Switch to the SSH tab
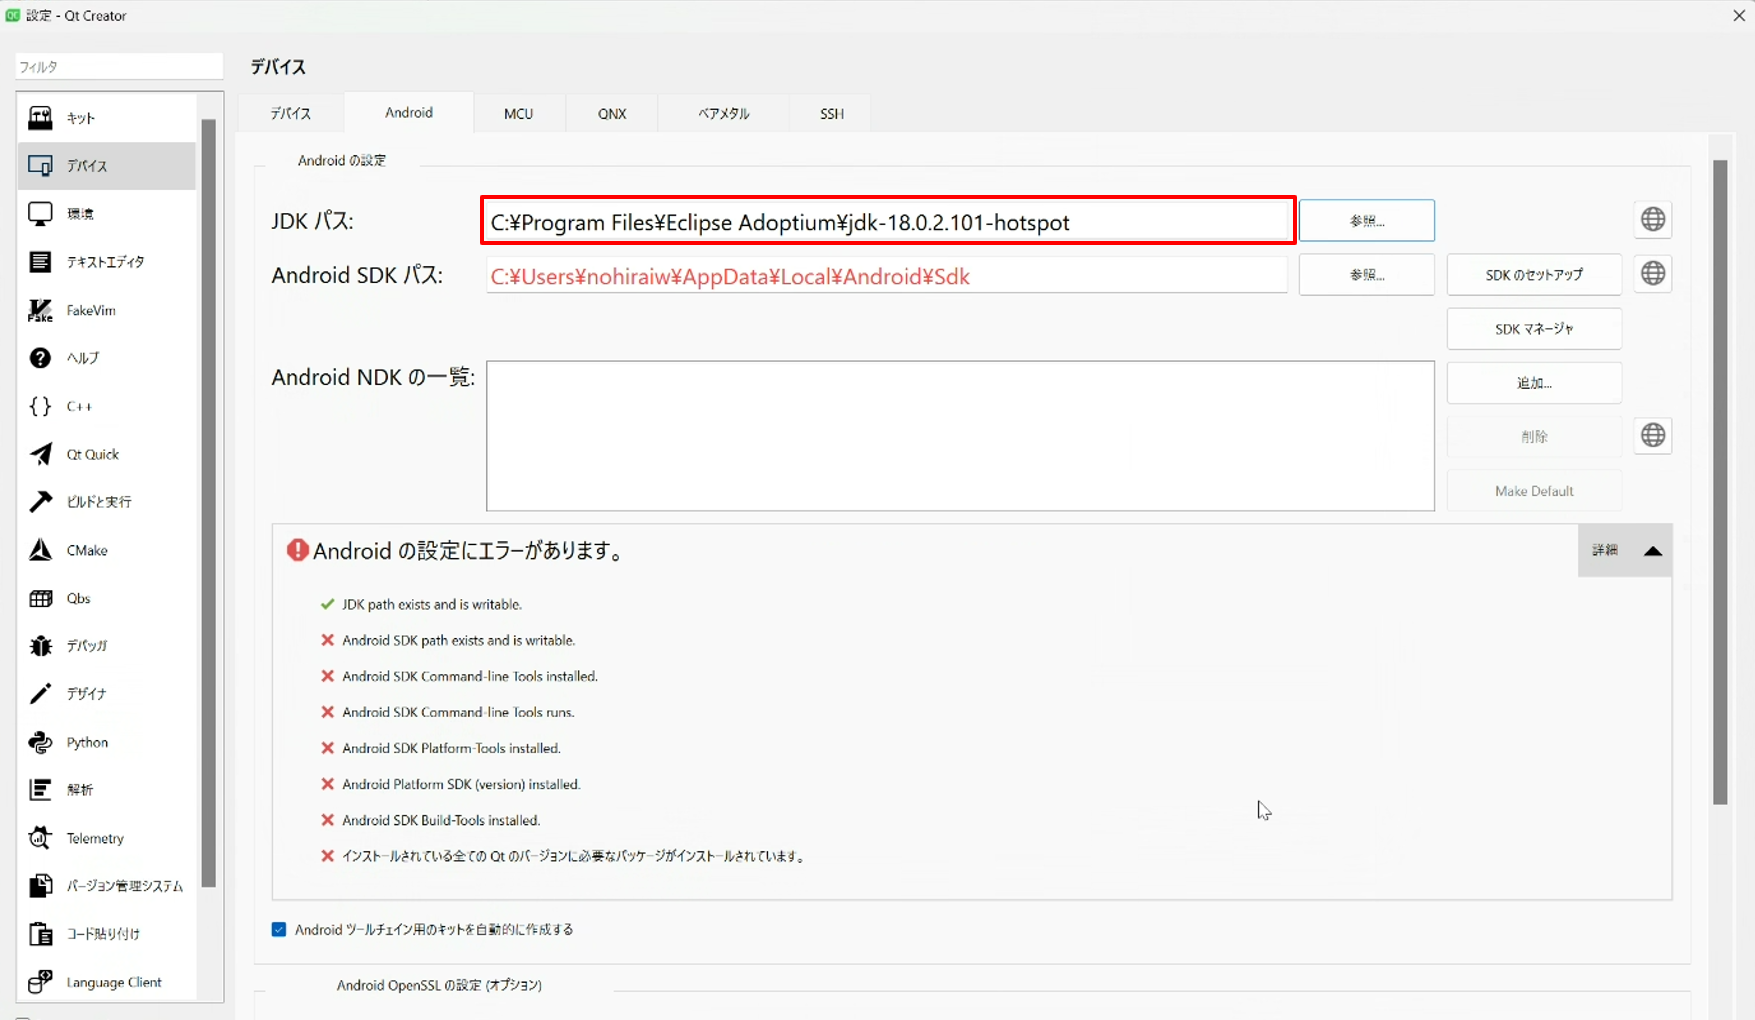The height and width of the screenshot is (1020, 1755). (x=831, y=114)
